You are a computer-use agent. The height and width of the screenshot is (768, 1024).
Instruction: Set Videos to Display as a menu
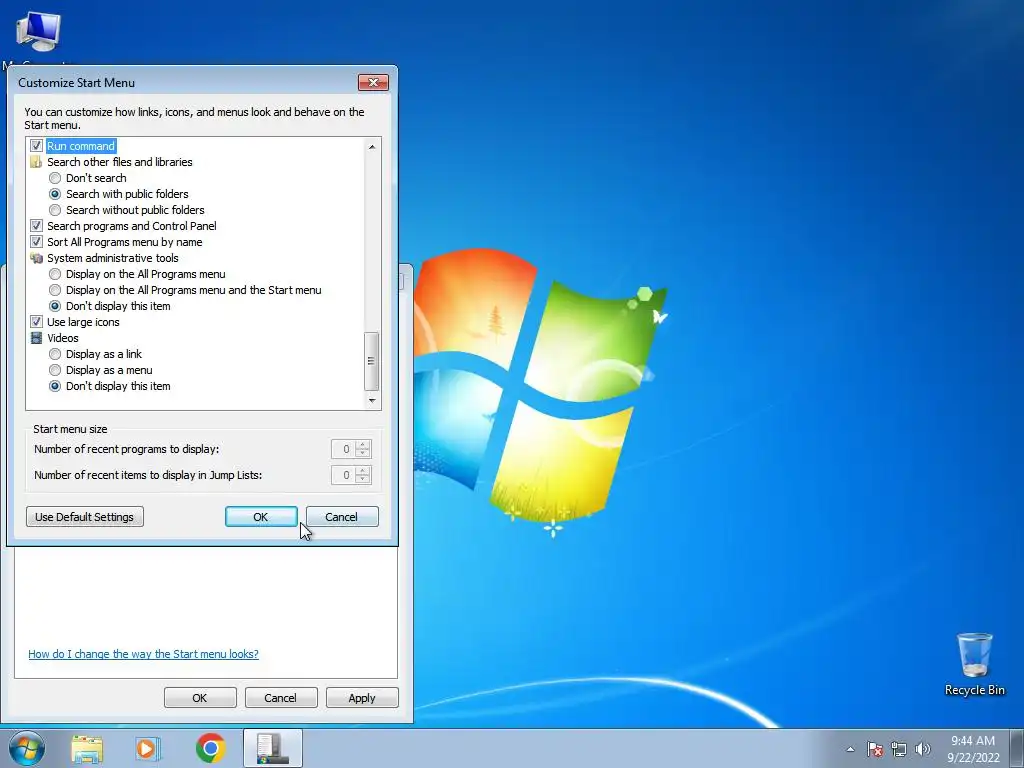[x=55, y=370]
